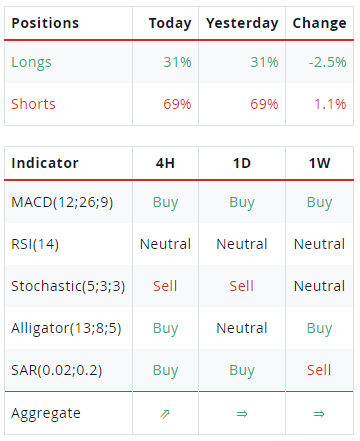
Task: Select the 1W column header
Action: [x=319, y=163]
